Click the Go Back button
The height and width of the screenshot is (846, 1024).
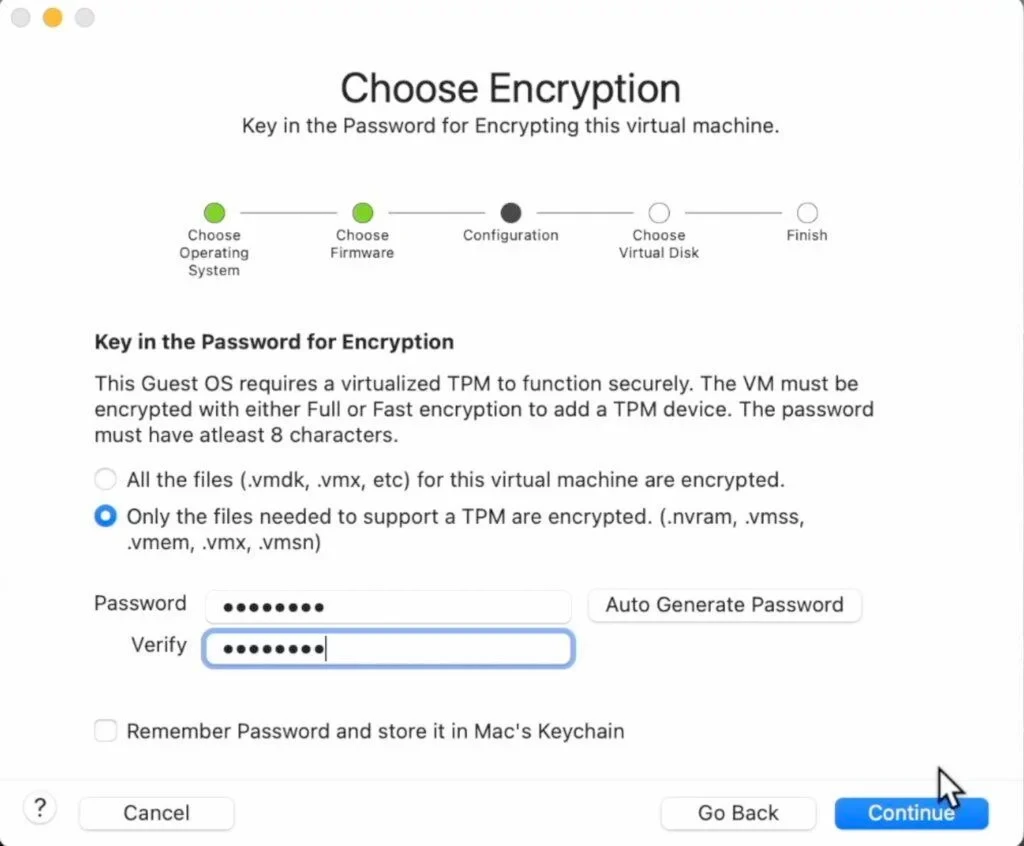(738, 813)
